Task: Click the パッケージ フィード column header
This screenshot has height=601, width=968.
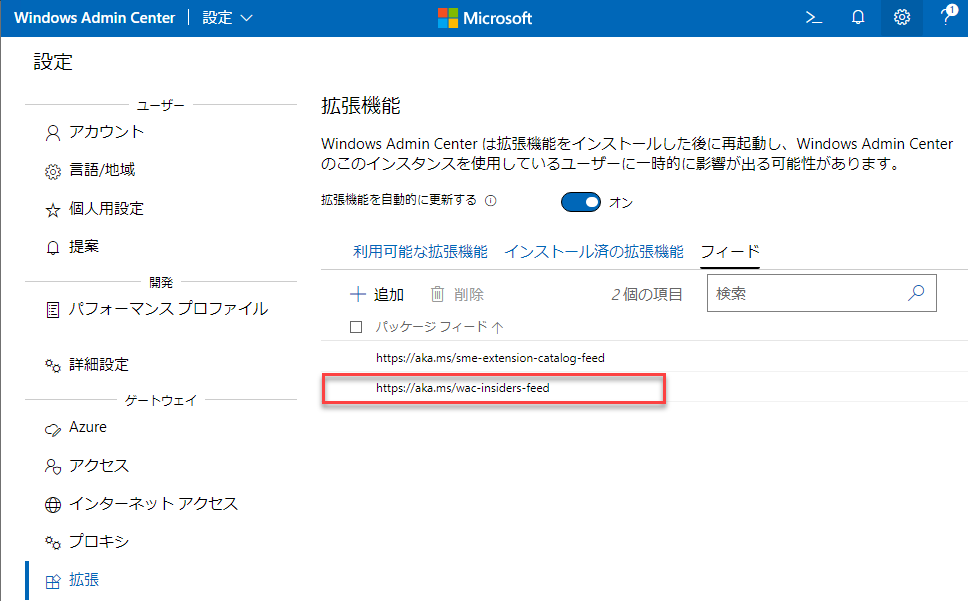Action: 432,327
